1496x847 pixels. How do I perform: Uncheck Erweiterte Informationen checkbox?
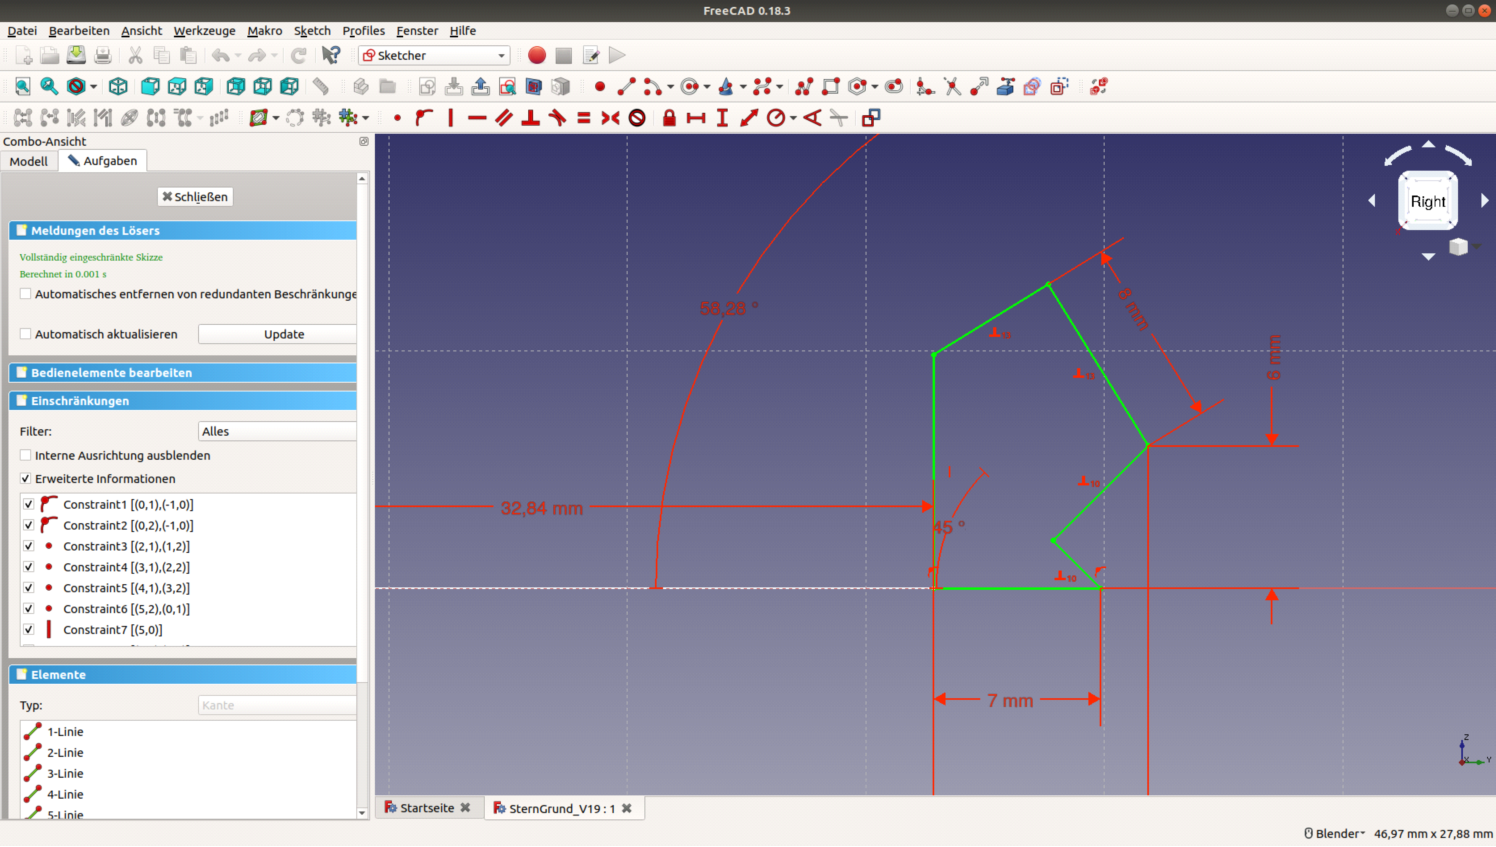point(26,479)
